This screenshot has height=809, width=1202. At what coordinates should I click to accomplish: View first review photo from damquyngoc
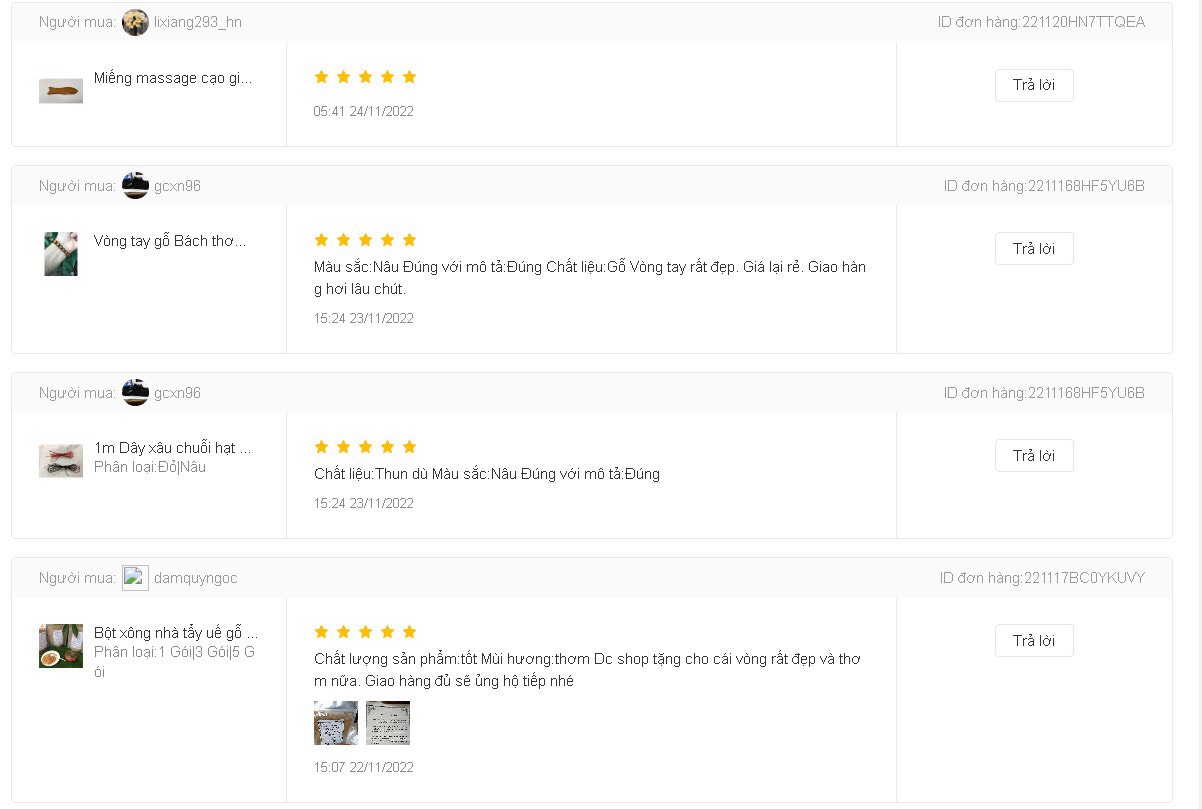(x=336, y=723)
